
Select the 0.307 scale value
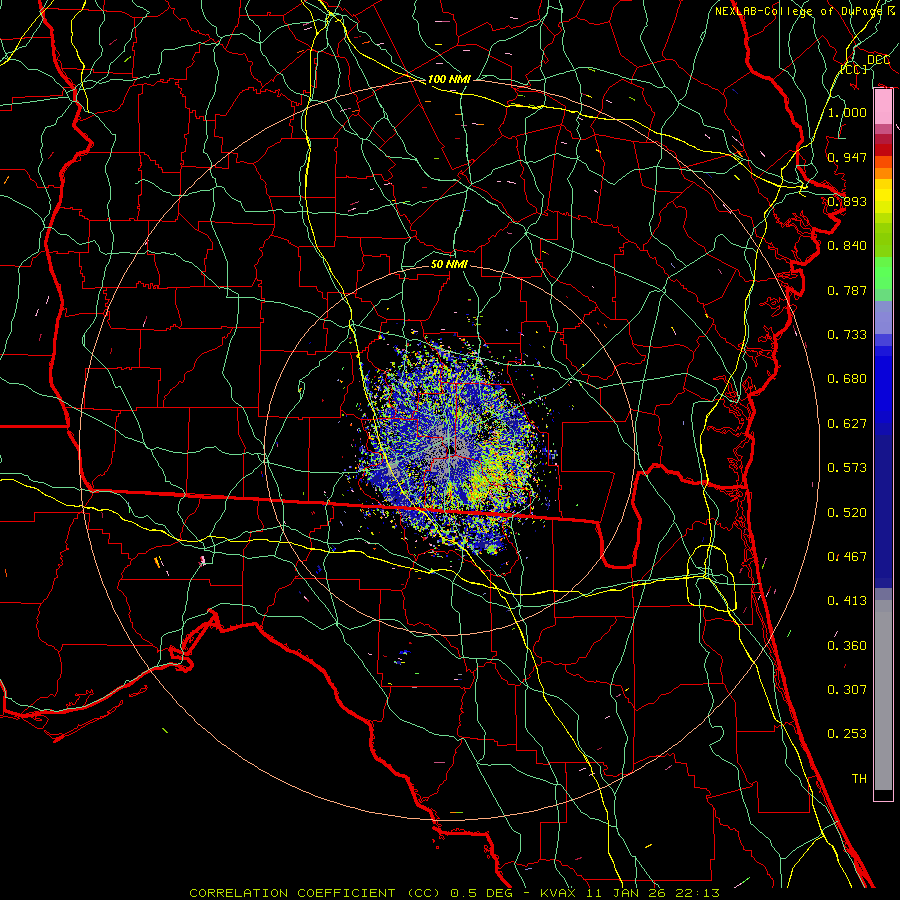click(x=847, y=690)
